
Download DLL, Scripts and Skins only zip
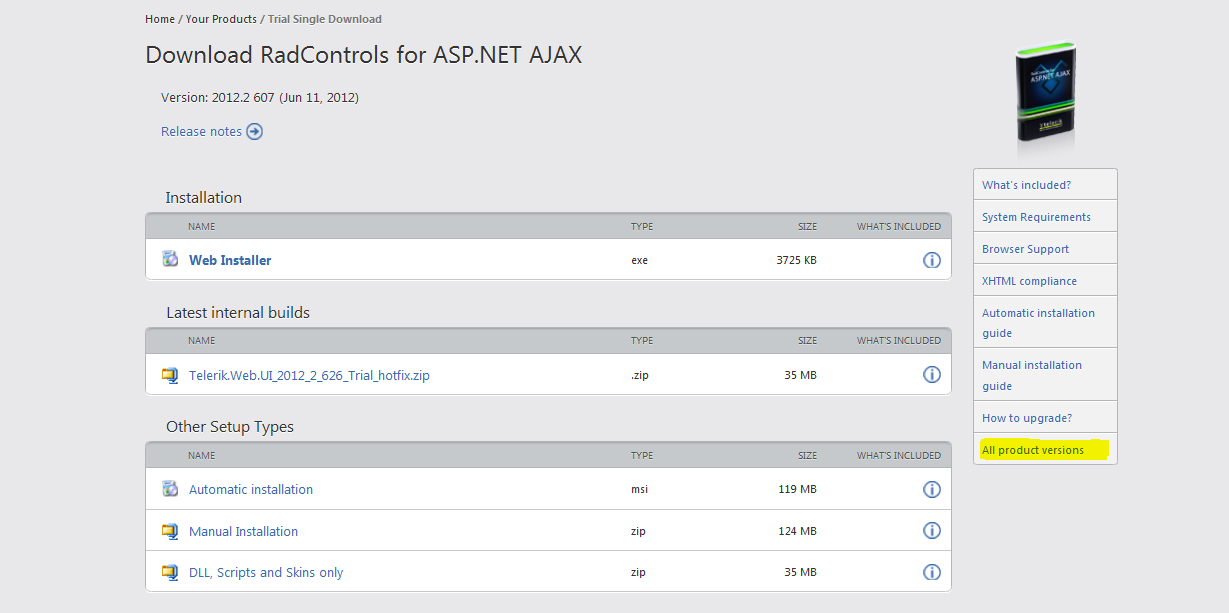tap(266, 573)
